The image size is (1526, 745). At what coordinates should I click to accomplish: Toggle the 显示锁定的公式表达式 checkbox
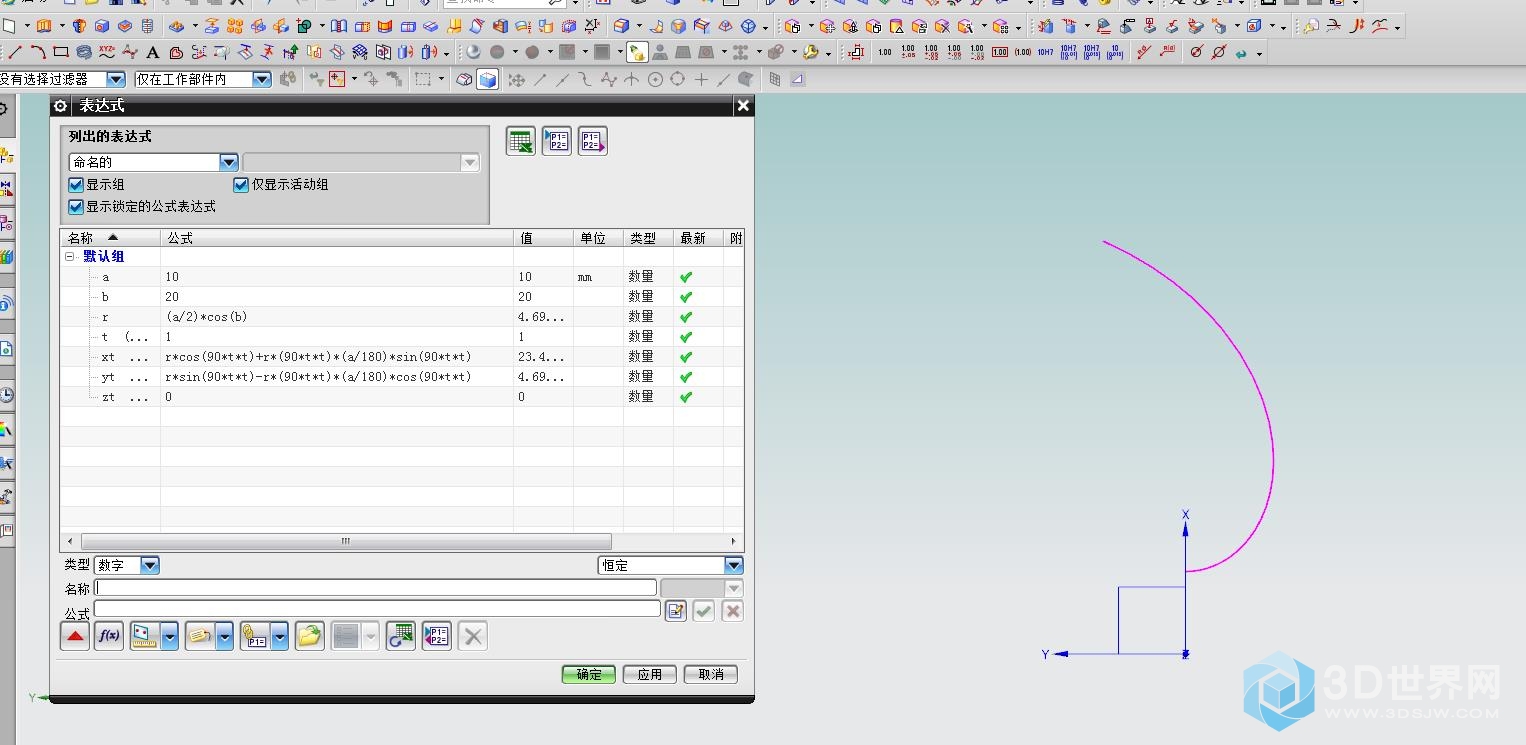point(76,207)
